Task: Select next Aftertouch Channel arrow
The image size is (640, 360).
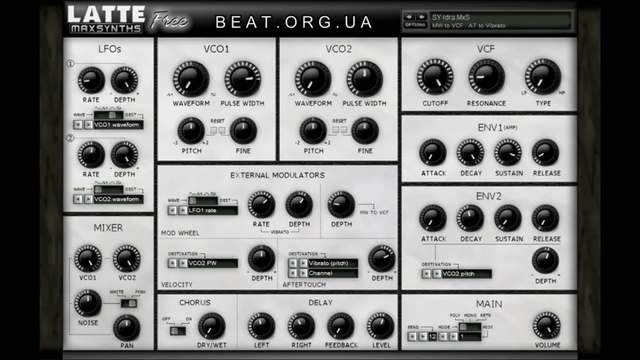Action: click(x=303, y=273)
